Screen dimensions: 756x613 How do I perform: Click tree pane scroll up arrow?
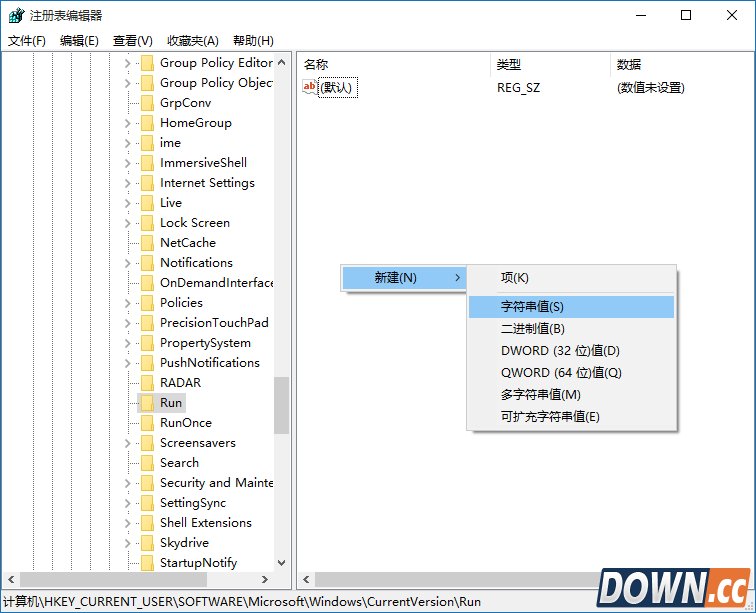coord(282,62)
